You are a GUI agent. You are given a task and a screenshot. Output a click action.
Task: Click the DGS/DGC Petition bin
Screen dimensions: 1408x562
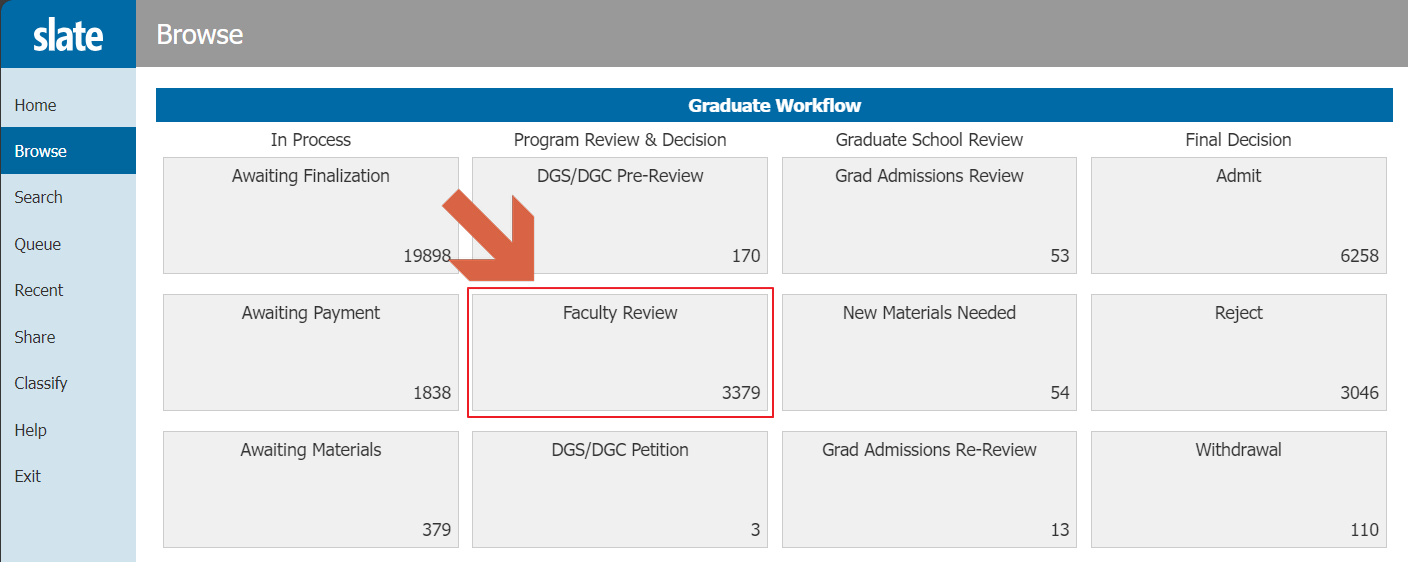pyautogui.click(x=620, y=489)
